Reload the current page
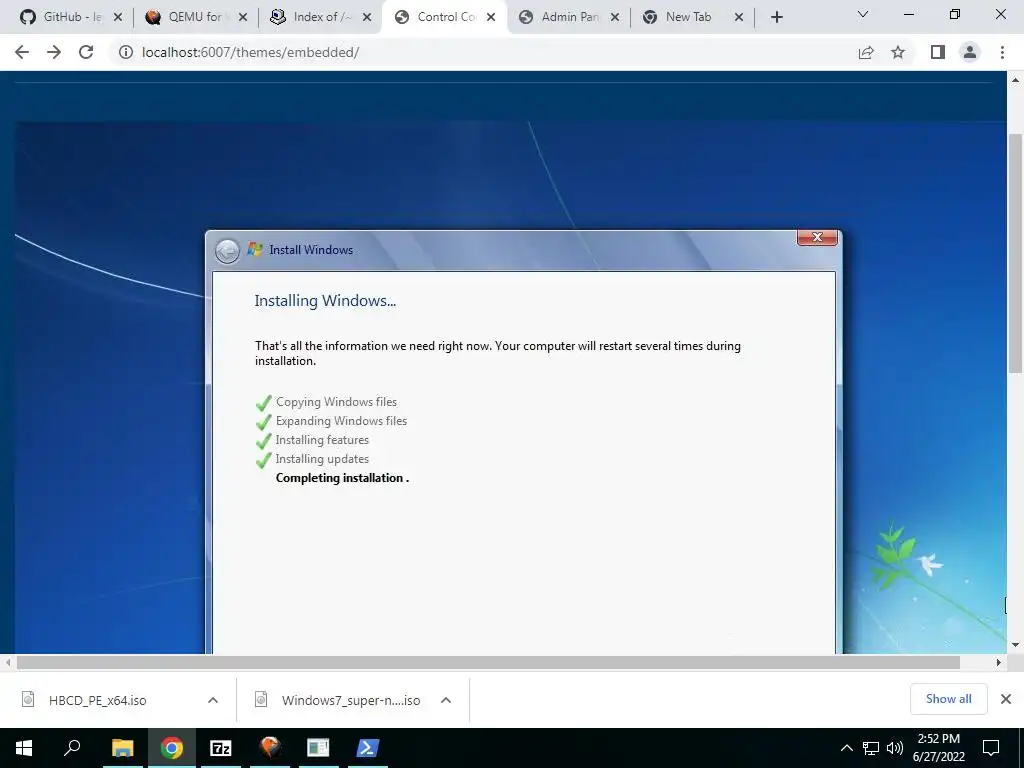The height and width of the screenshot is (768, 1024). 86,52
